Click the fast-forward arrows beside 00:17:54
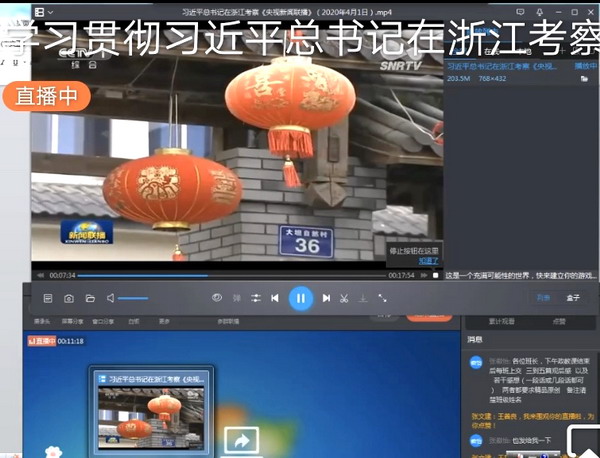 click(424, 275)
